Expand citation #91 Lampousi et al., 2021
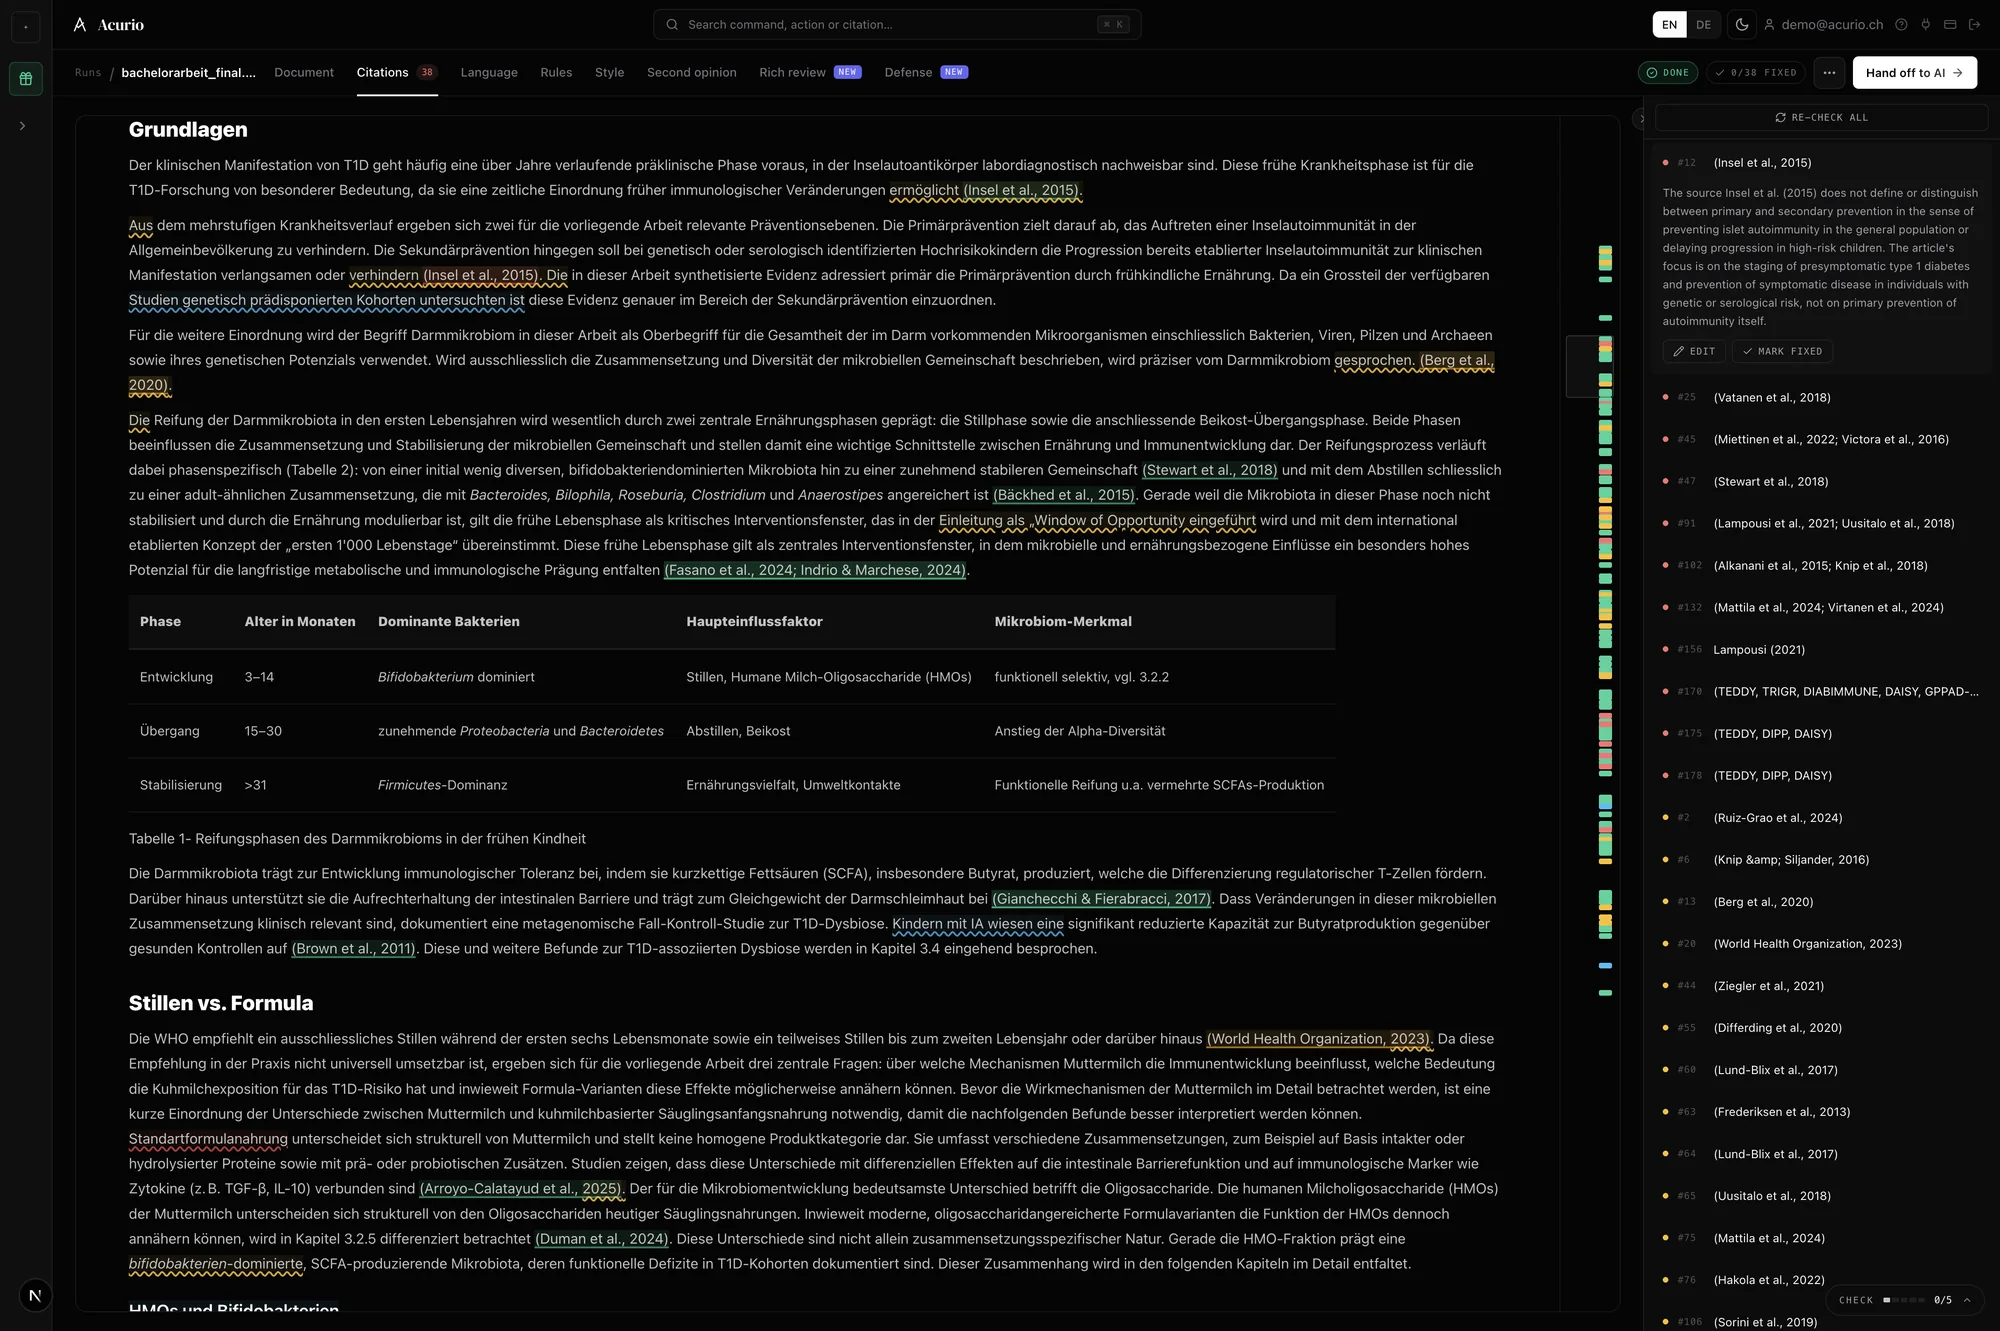The width and height of the screenshot is (2000, 1331). [x=1818, y=524]
